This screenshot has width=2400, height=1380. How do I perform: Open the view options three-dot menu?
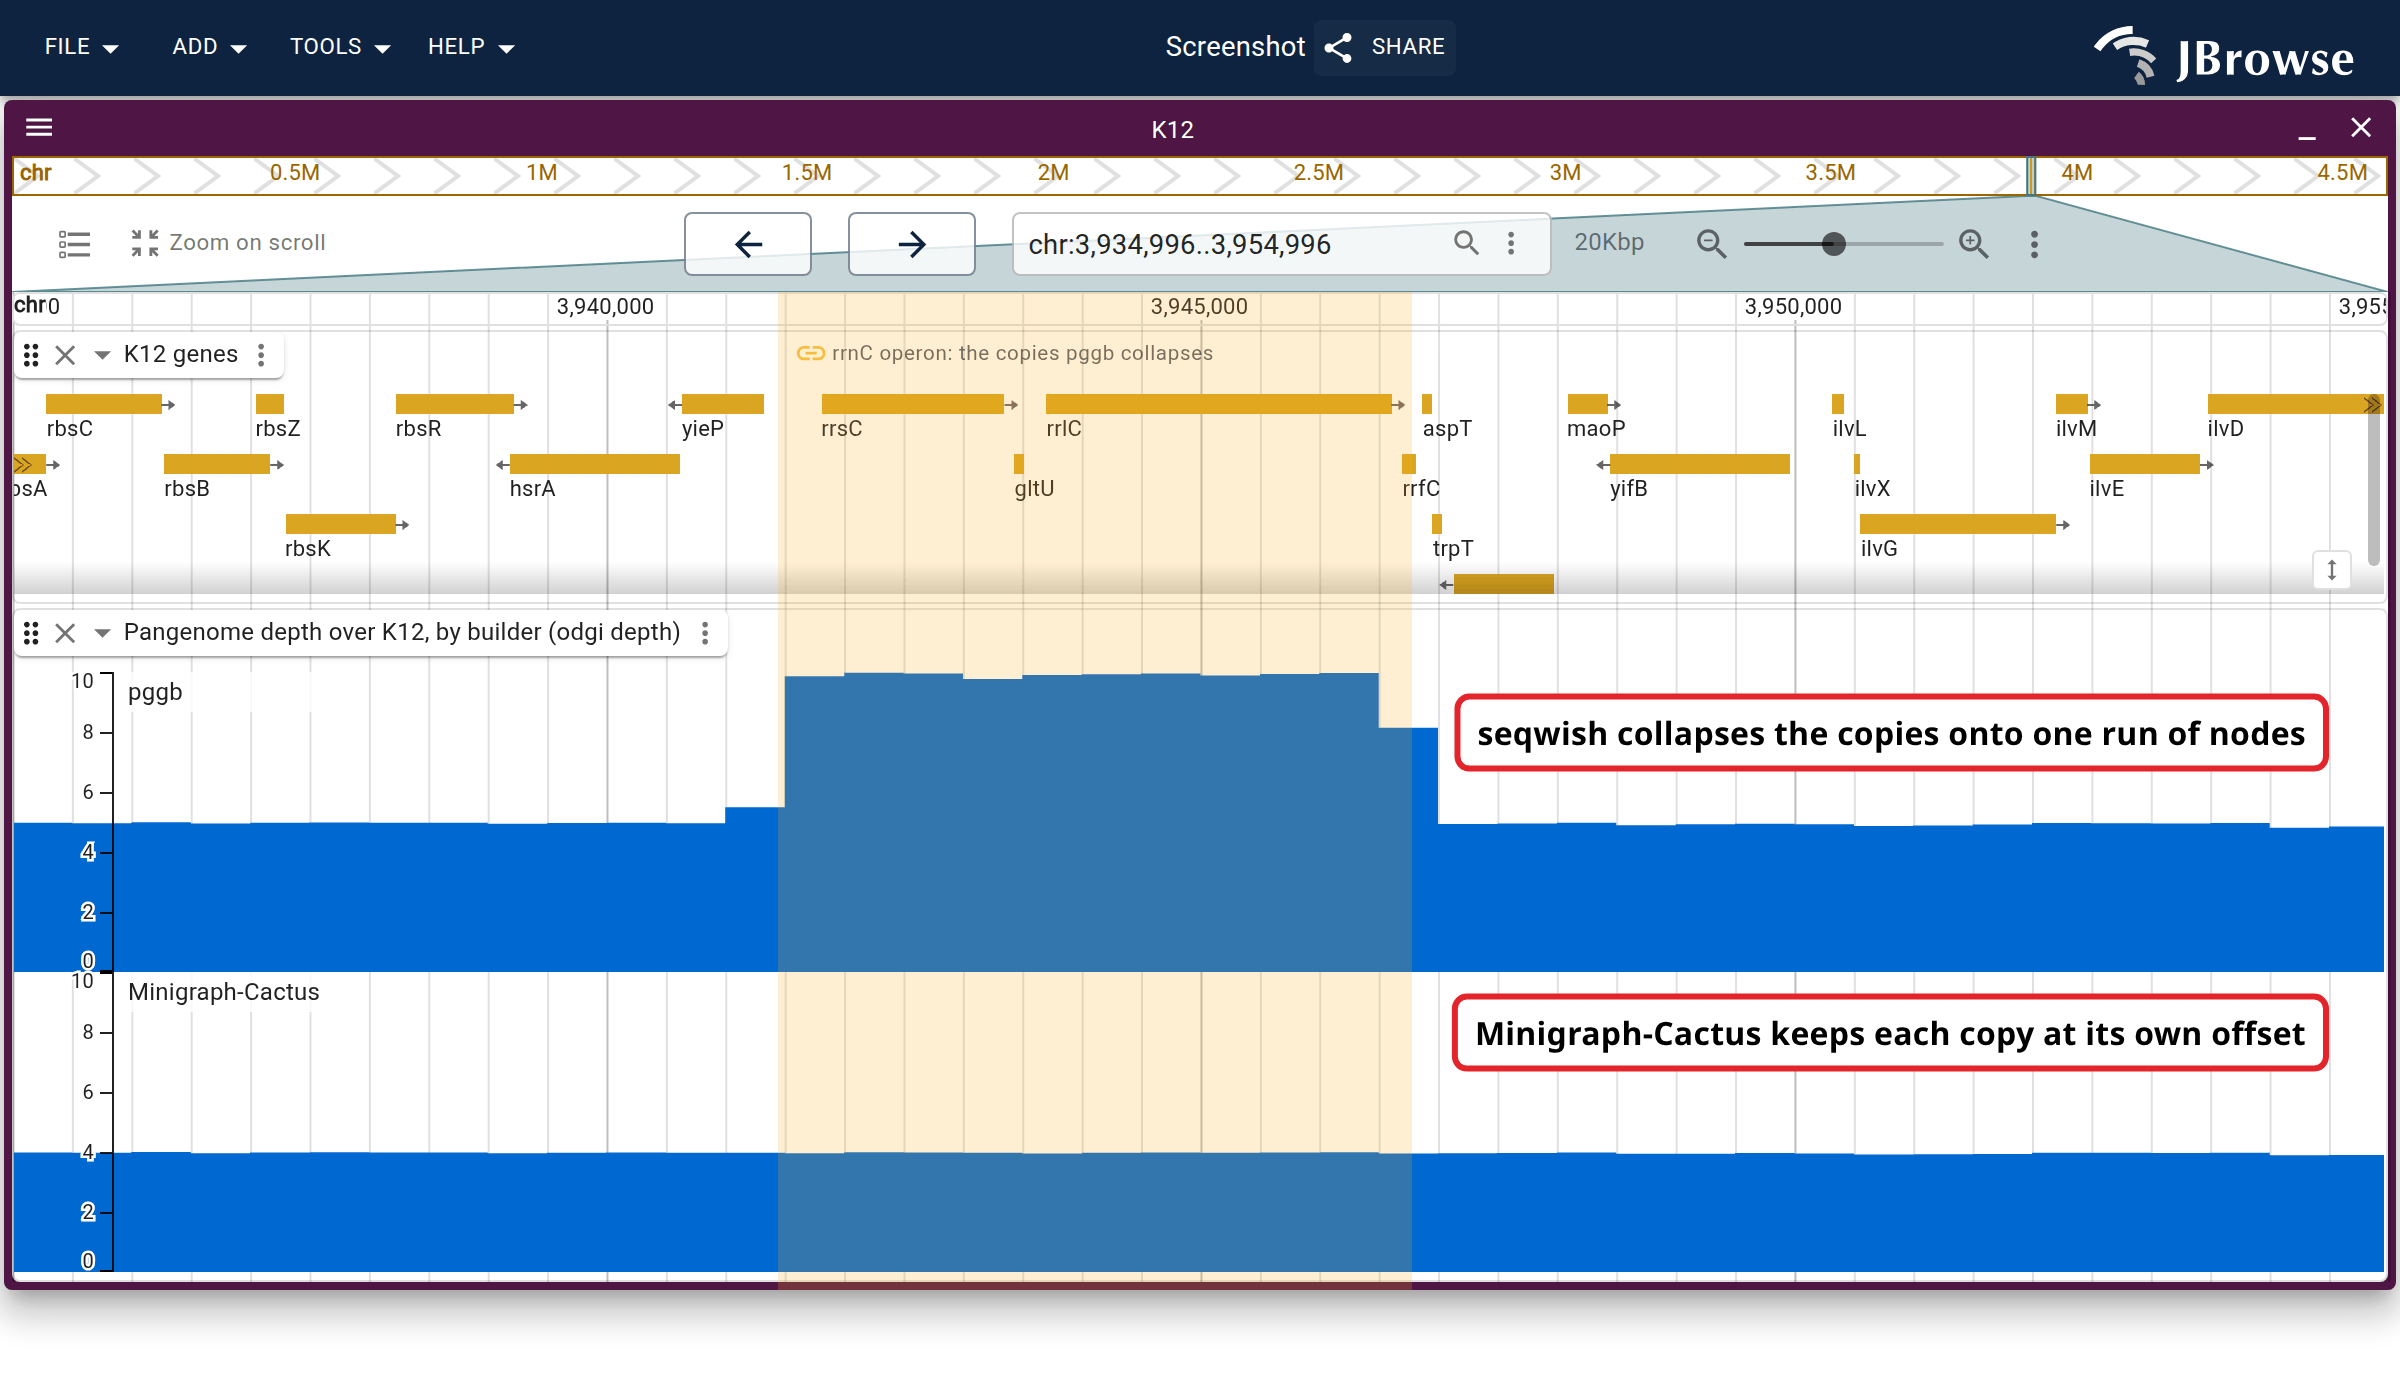tap(2034, 244)
